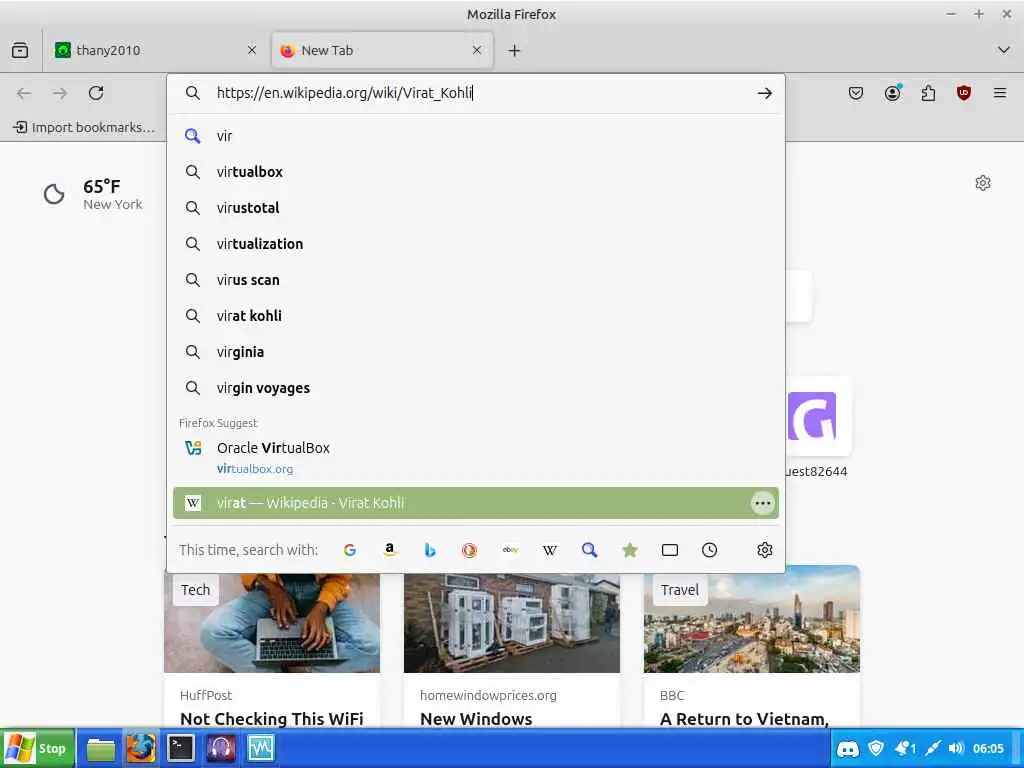Choose the 'vir' search suggestion

pyautogui.click(x=476, y=136)
